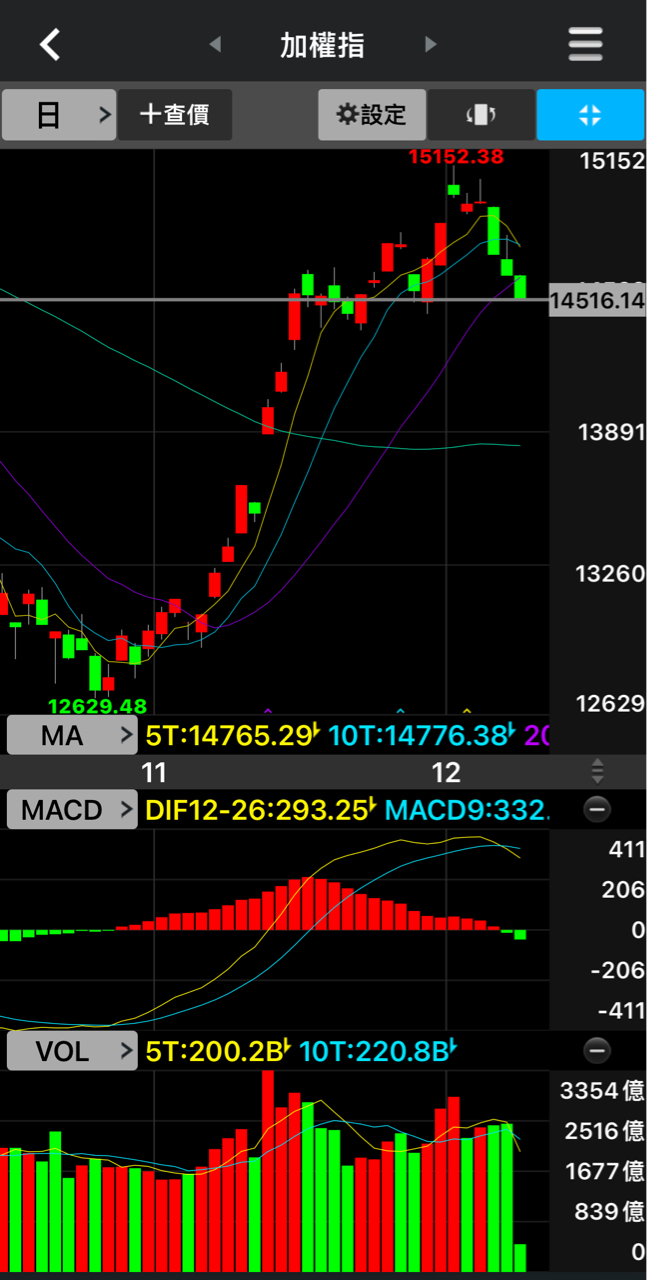647x1280 pixels.
Task: Select month 11 on the date axis
Action: (x=153, y=772)
